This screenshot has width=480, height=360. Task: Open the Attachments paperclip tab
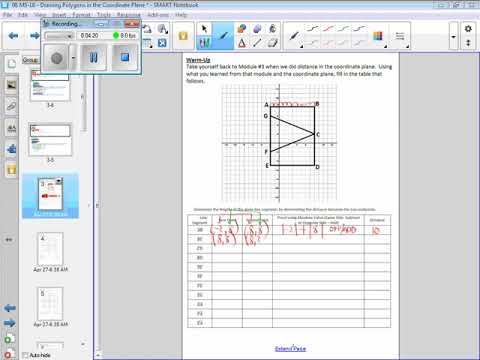(x=12, y=106)
